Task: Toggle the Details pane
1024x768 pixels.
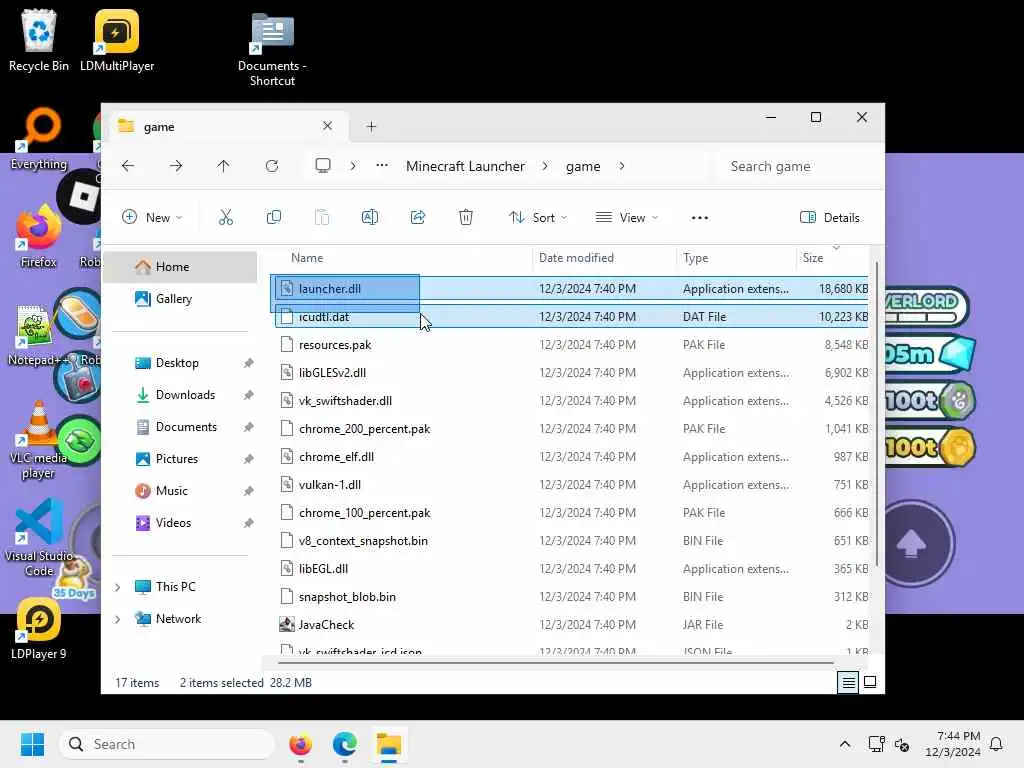Action: tap(830, 217)
